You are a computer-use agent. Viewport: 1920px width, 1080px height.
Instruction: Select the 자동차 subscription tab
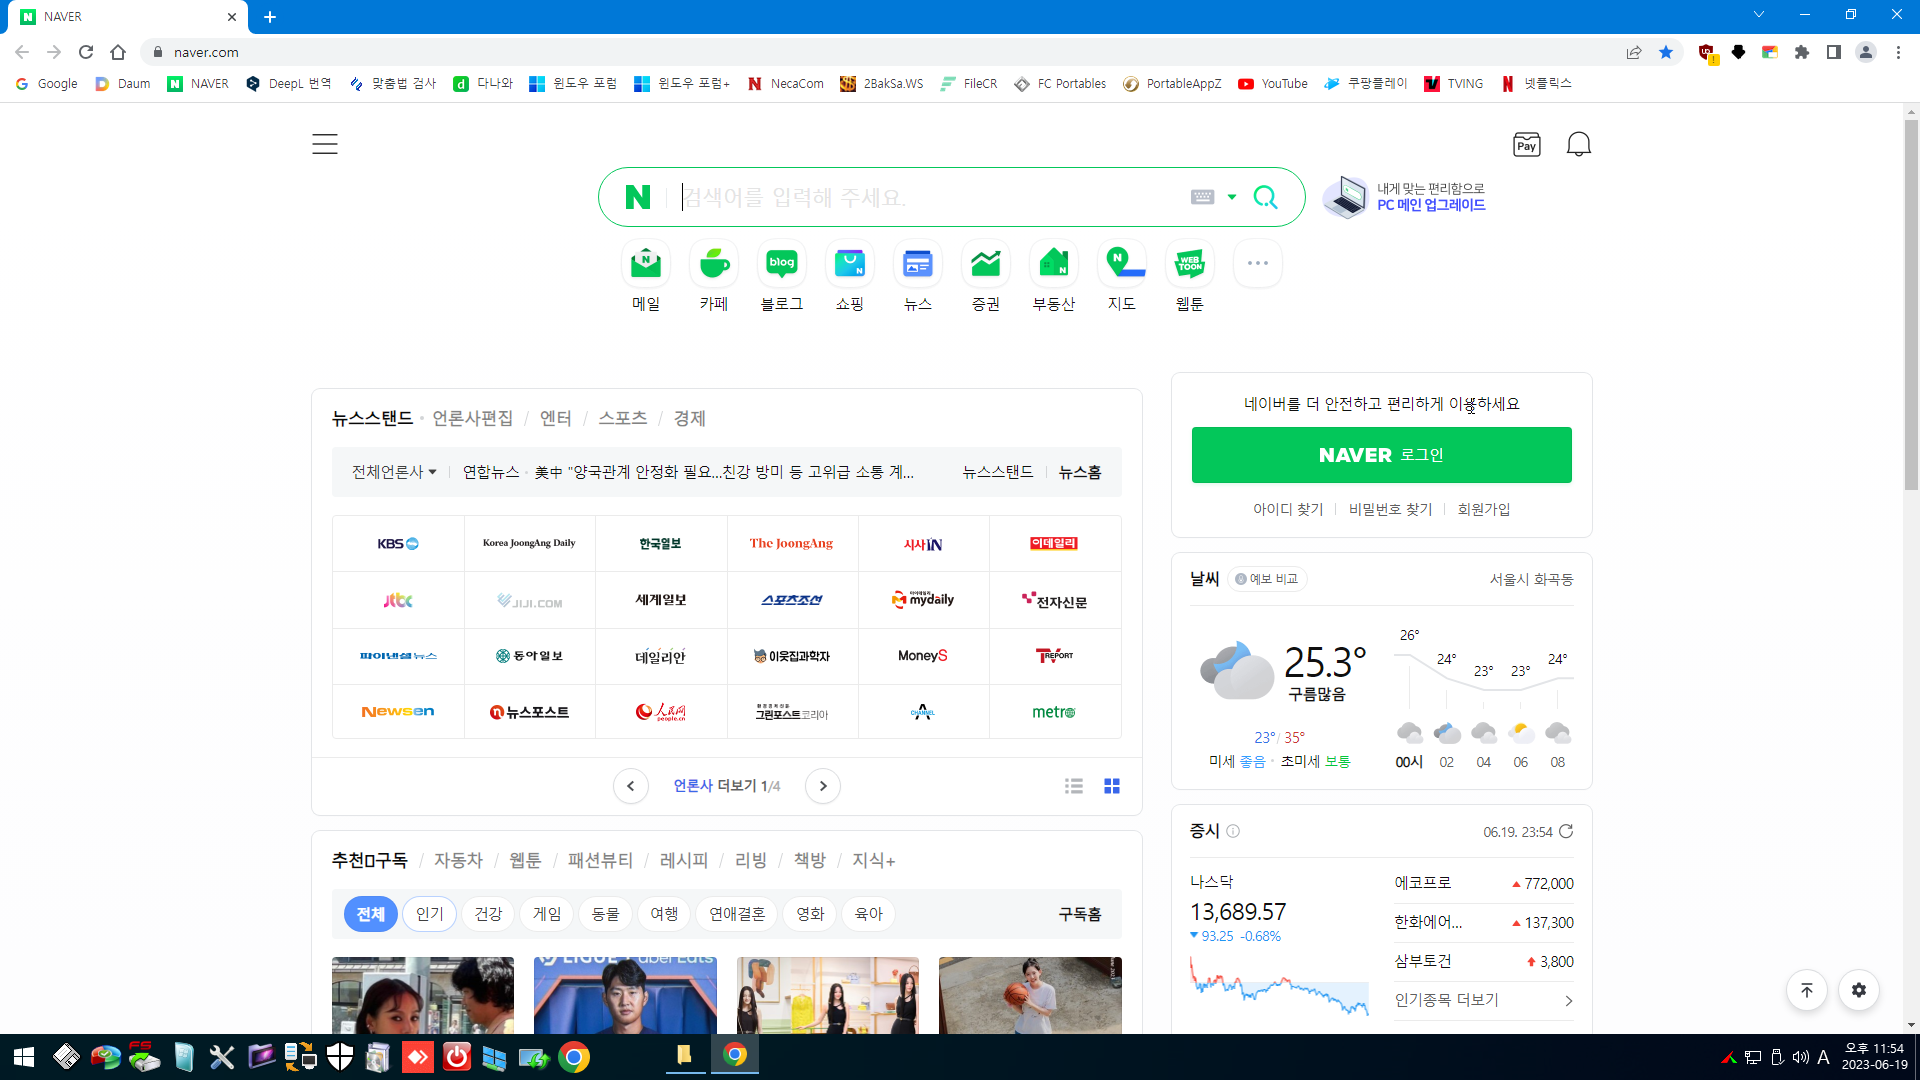pyautogui.click(x=458, y=860)
